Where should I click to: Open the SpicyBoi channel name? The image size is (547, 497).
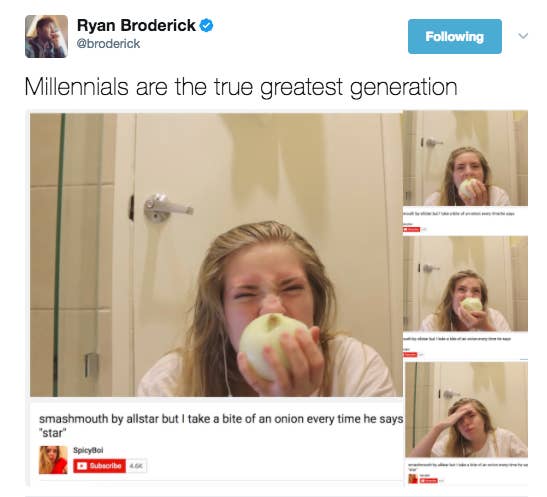[88, 450]
